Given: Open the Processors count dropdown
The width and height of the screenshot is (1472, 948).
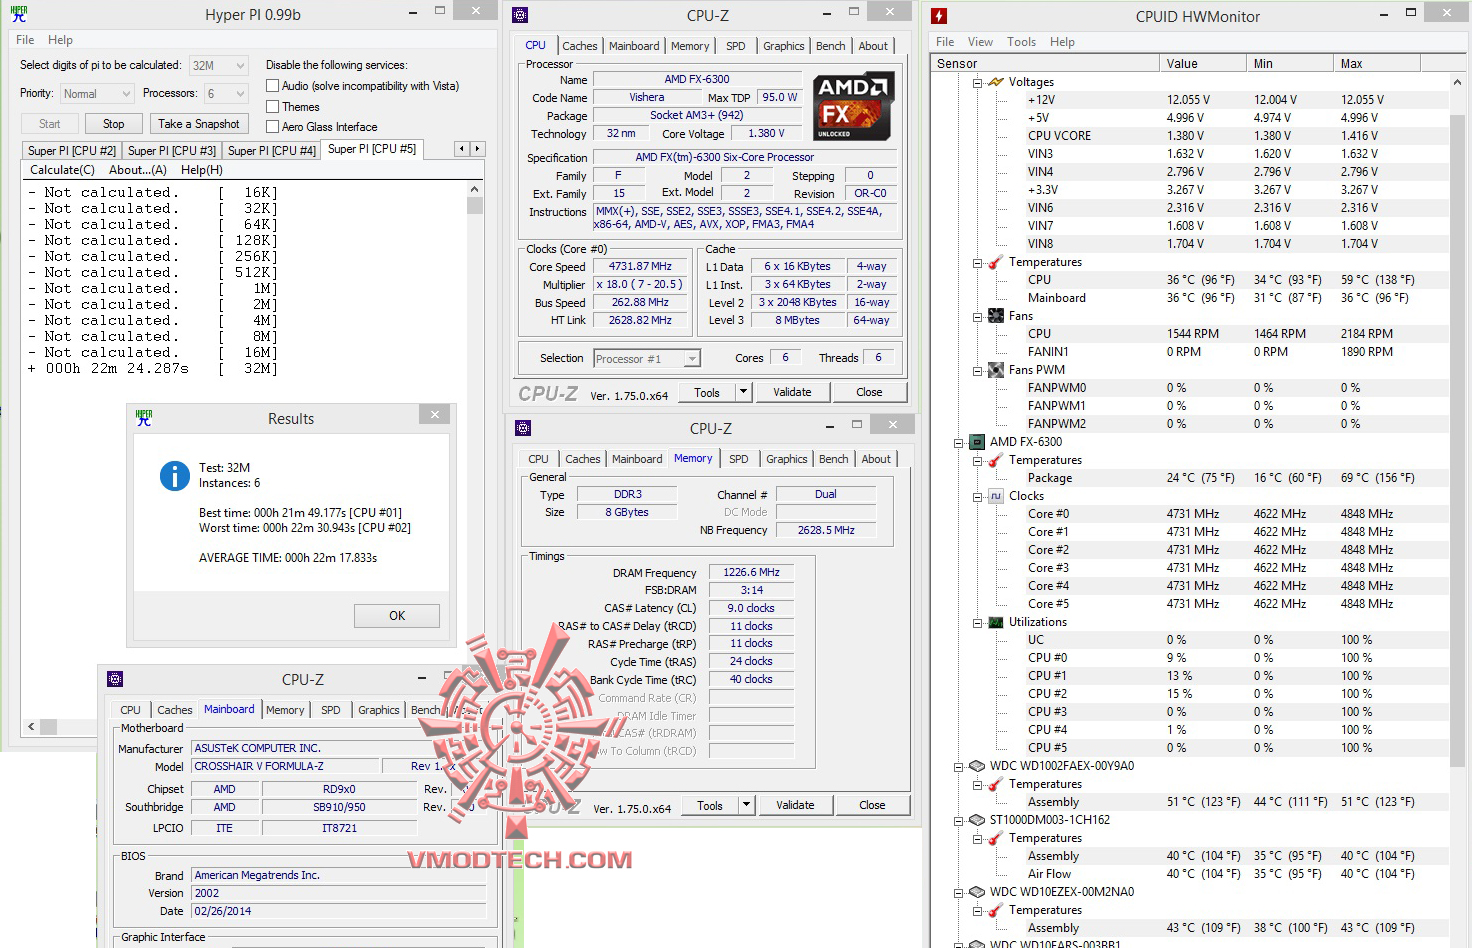Looking at the screenshot, I should tap(226, 94).
